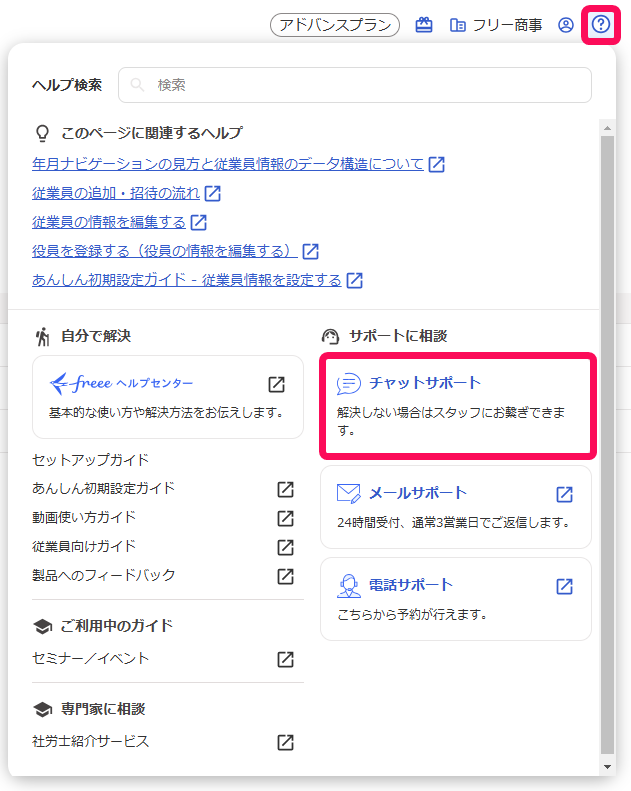This screenshot has width=631, height=791.
Task: Click the envelope icon in メールサポート
Action: click(349, 493)
